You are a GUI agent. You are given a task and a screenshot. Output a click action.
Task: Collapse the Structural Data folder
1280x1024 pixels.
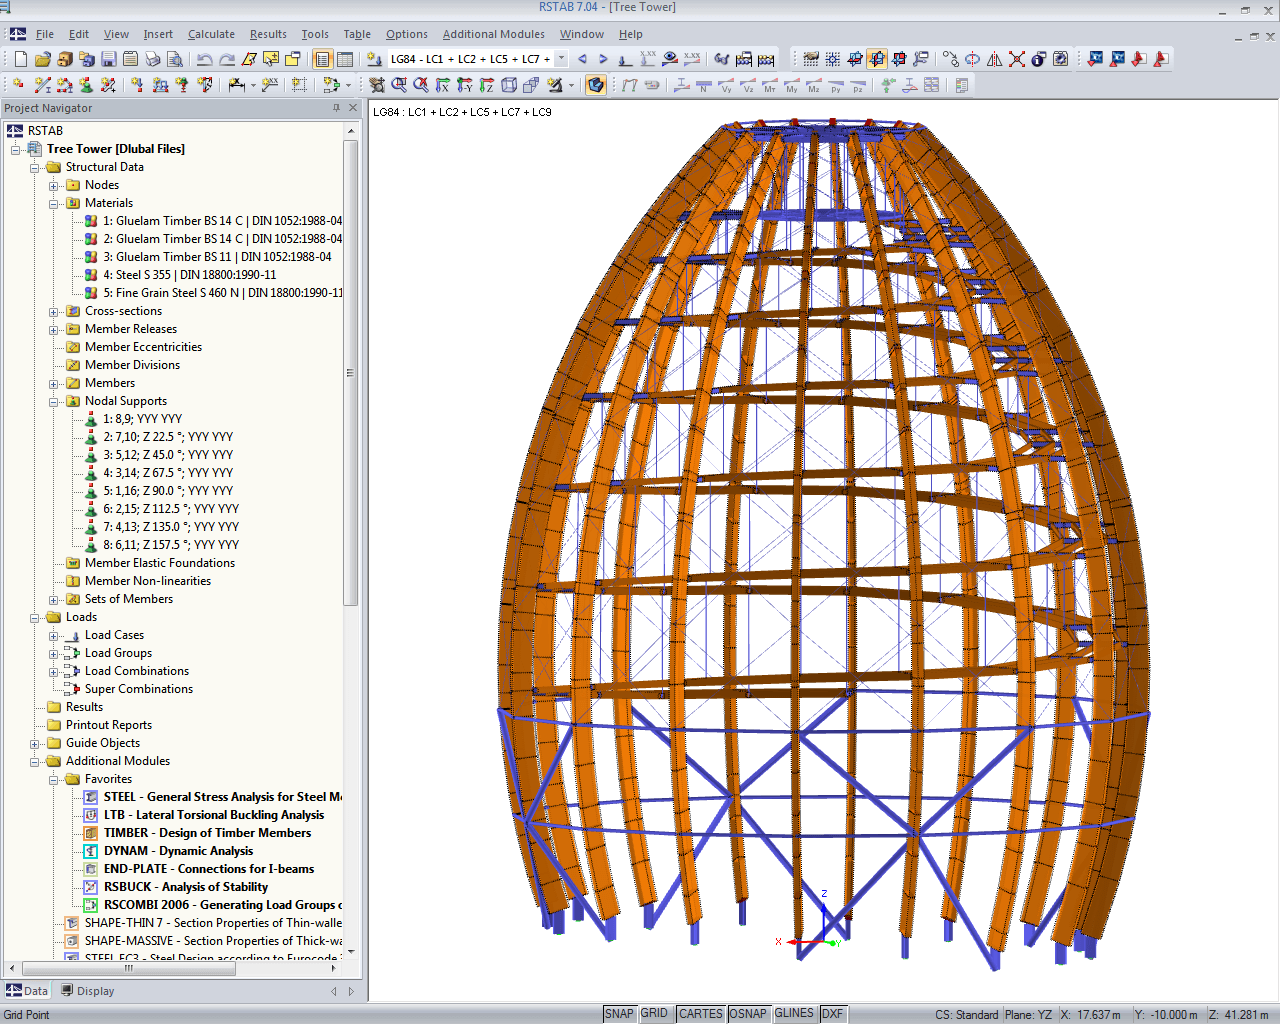coord(34,167)
